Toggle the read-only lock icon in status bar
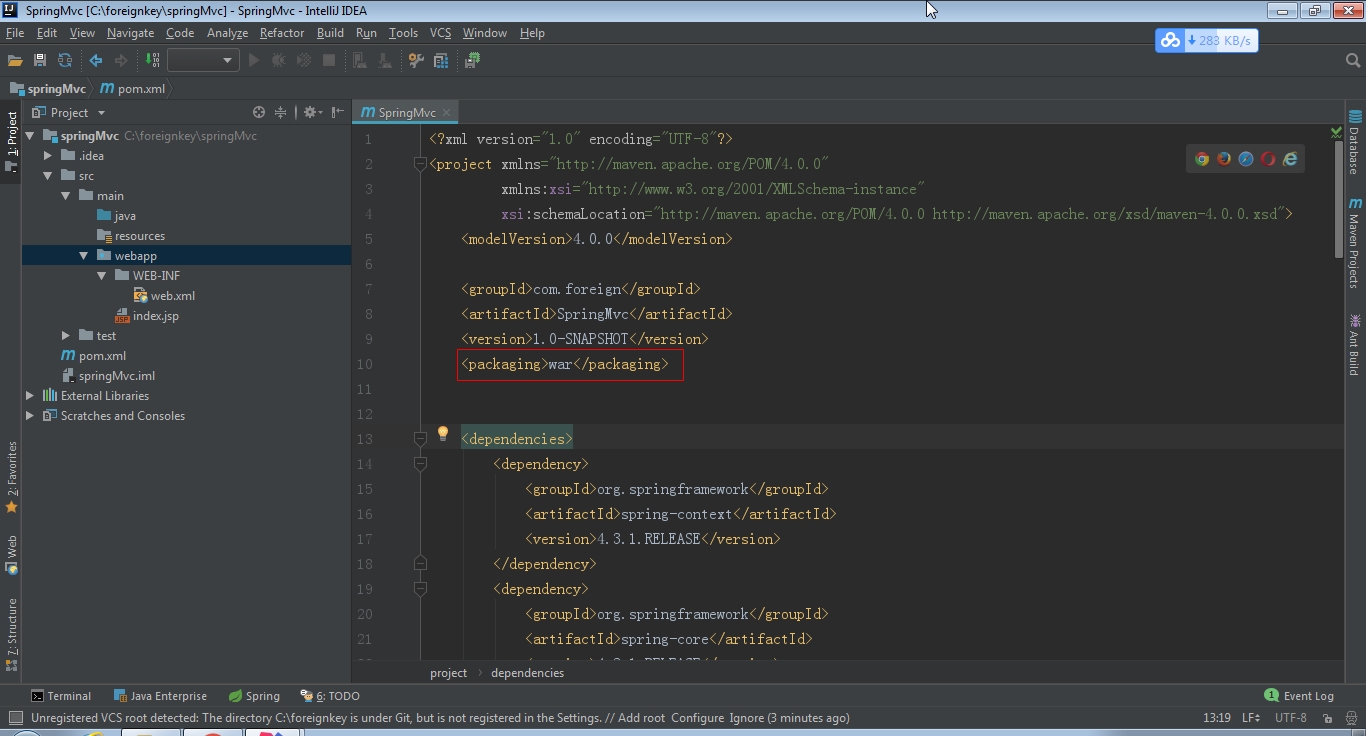This screenshot has height=736, width=1366. (1328, 718)
